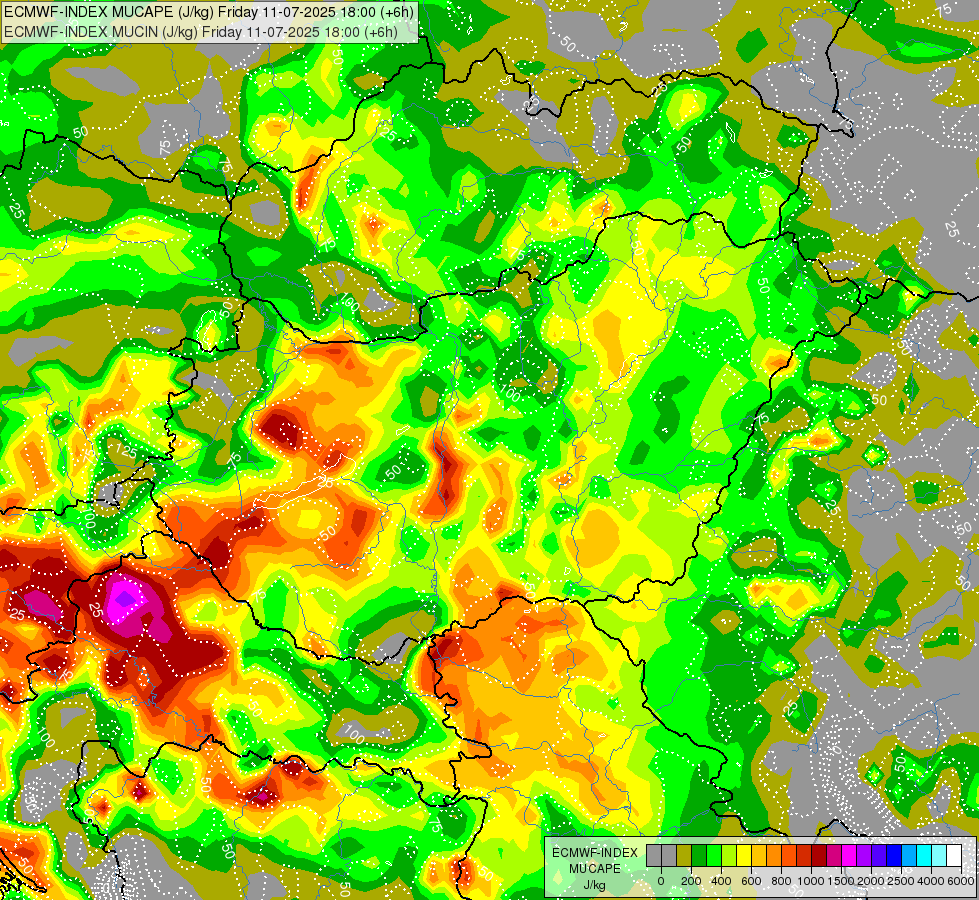This screenshot has height=900, width=979.
Task: Select the dark green legend swatch
Action: pos(699,855)
